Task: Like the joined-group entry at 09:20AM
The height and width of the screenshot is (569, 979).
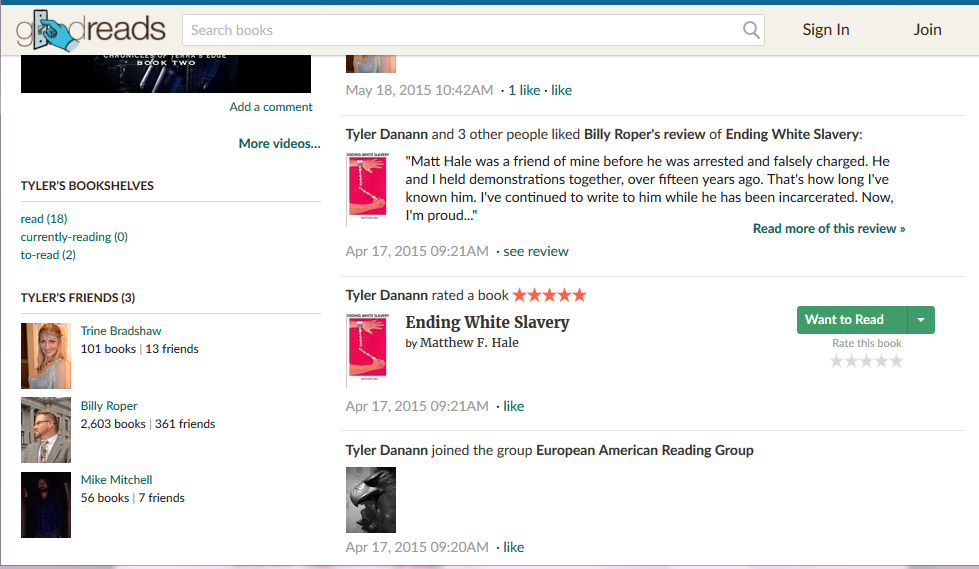Action: [x=514, y=547]
